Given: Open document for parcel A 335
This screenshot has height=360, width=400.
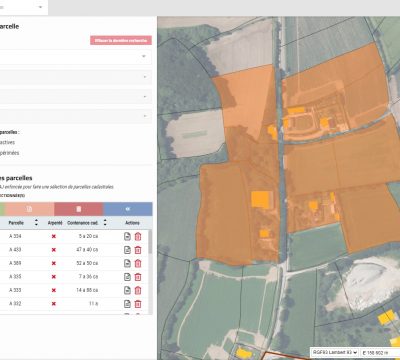Looking at the screenshot, I should 127,277.
